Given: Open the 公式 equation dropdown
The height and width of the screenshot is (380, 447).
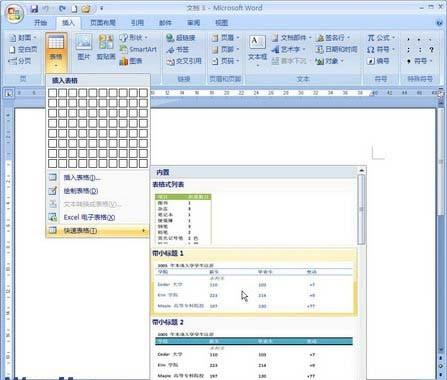Looking at the screenshot, I should (x=381, y=38).
